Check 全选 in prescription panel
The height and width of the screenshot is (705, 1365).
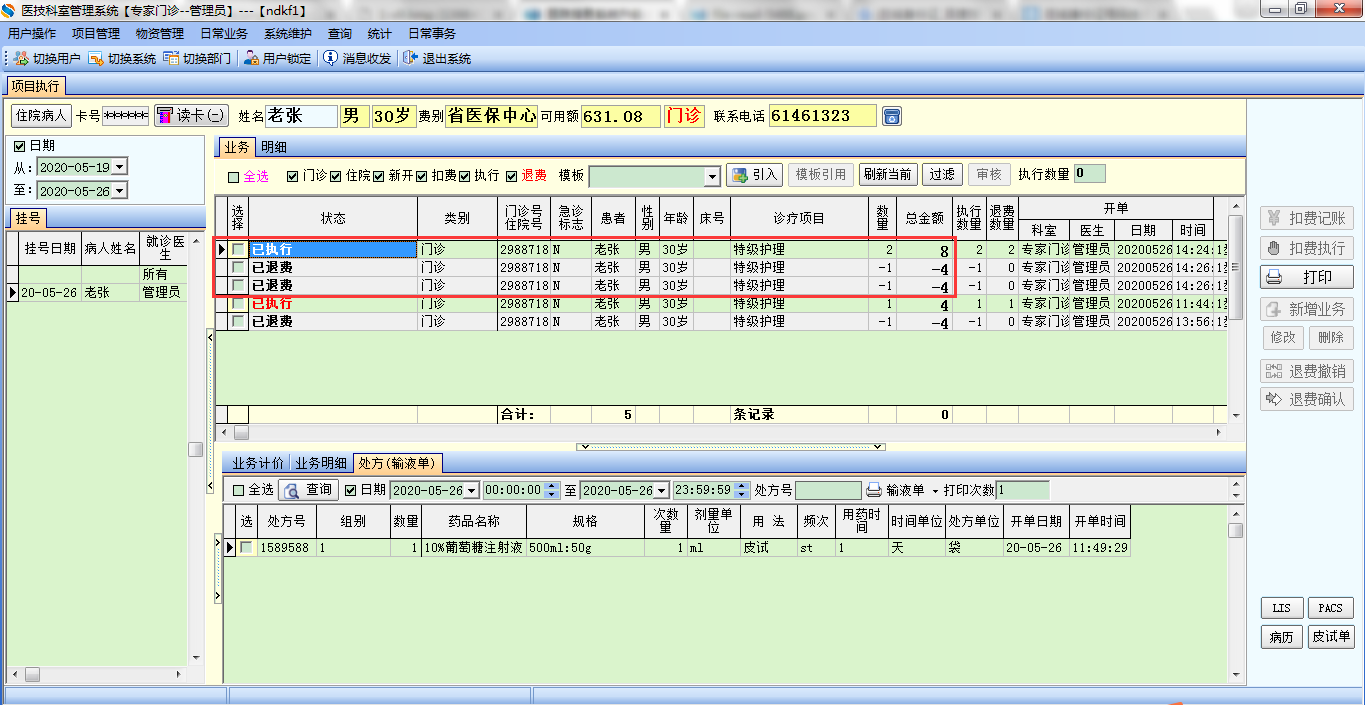click(238, 490)
